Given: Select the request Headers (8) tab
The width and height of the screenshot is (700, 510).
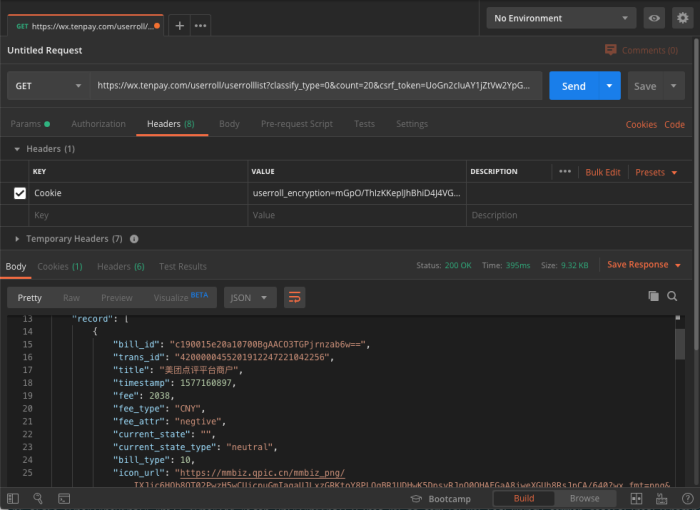Looking at the screenshot, I should pyautogui.click(x=171, y=124).
